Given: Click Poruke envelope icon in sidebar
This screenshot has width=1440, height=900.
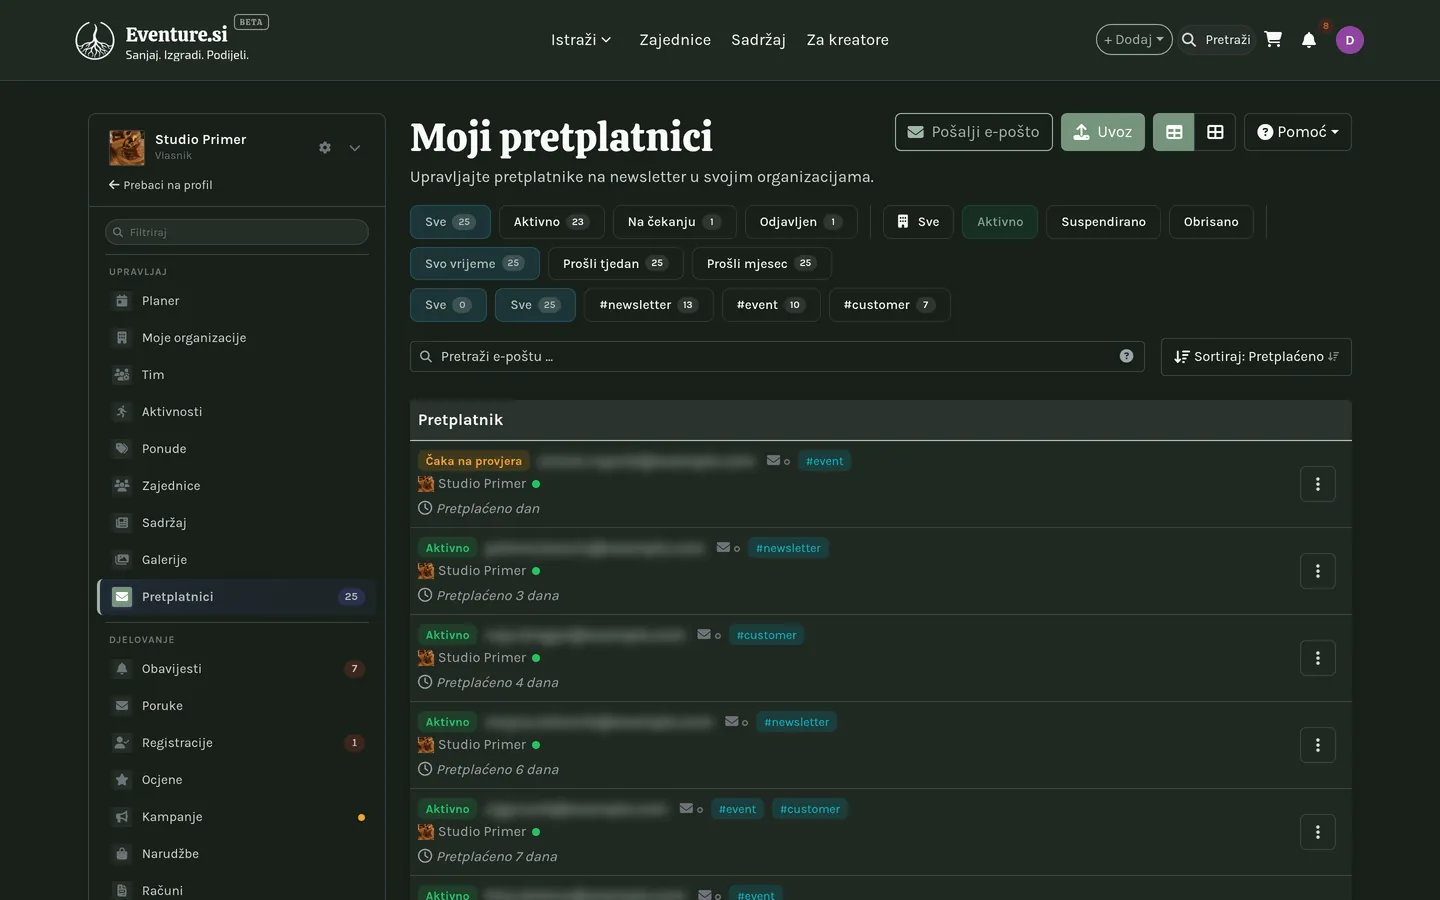Looking at the screenshot, I should pyautogui.click(x=122, y=706).
